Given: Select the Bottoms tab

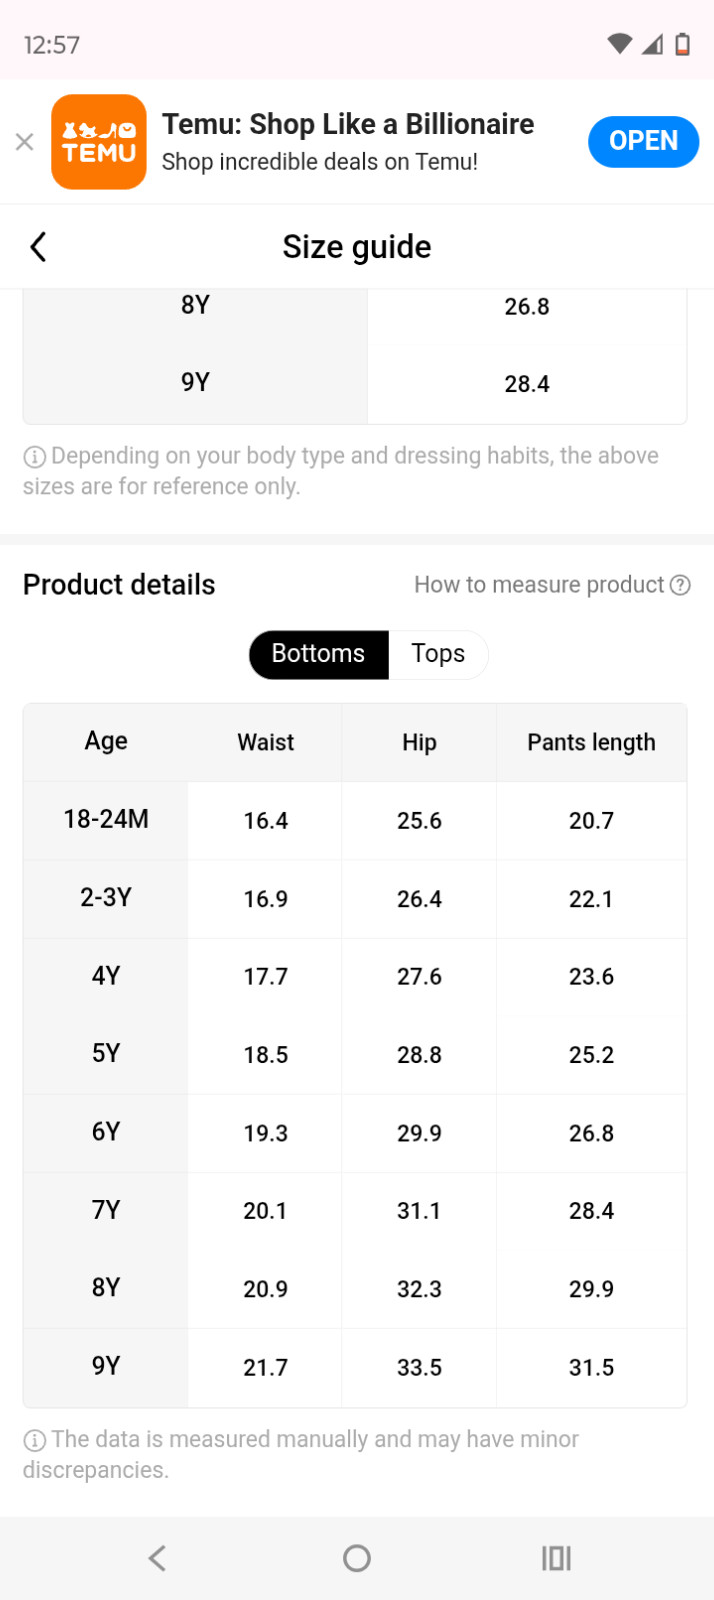Looking at the screenshot, I should tap(318, 654).
